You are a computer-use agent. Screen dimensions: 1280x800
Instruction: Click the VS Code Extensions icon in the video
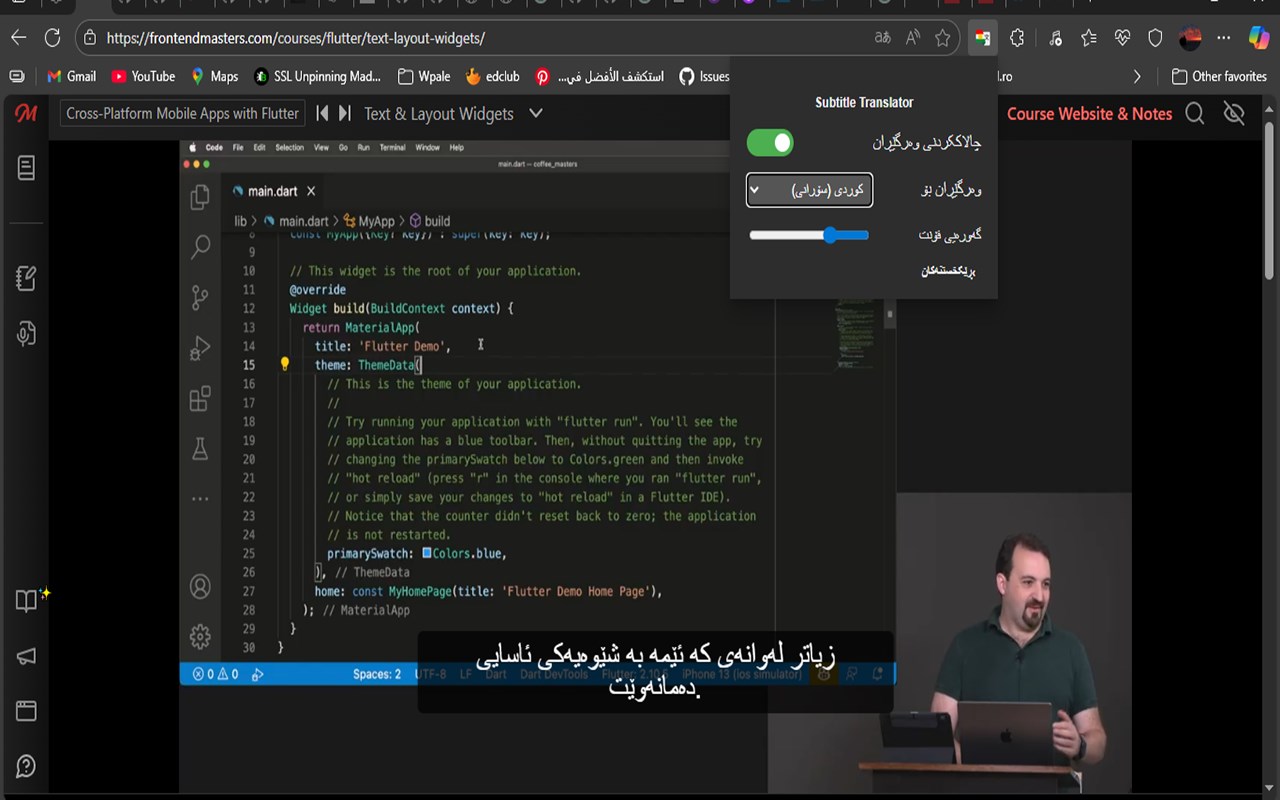pos(200,399)
